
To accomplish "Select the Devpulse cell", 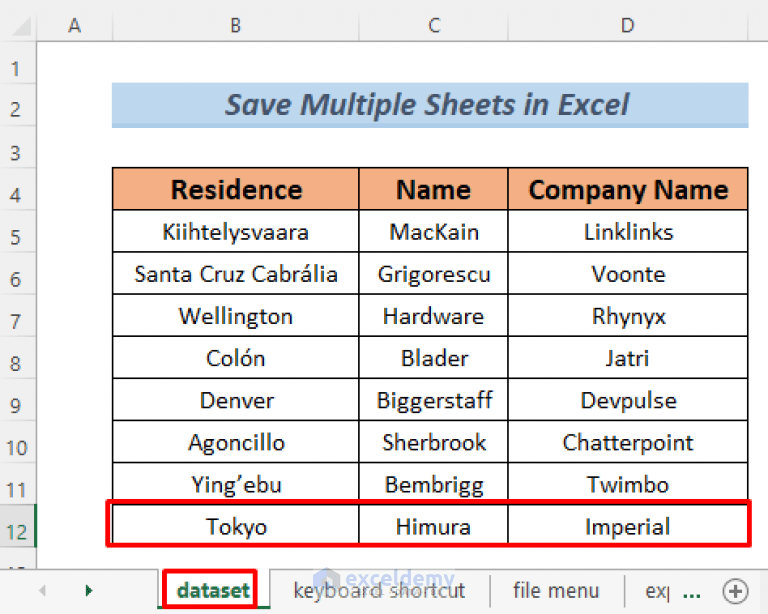I will coord(628,400).
